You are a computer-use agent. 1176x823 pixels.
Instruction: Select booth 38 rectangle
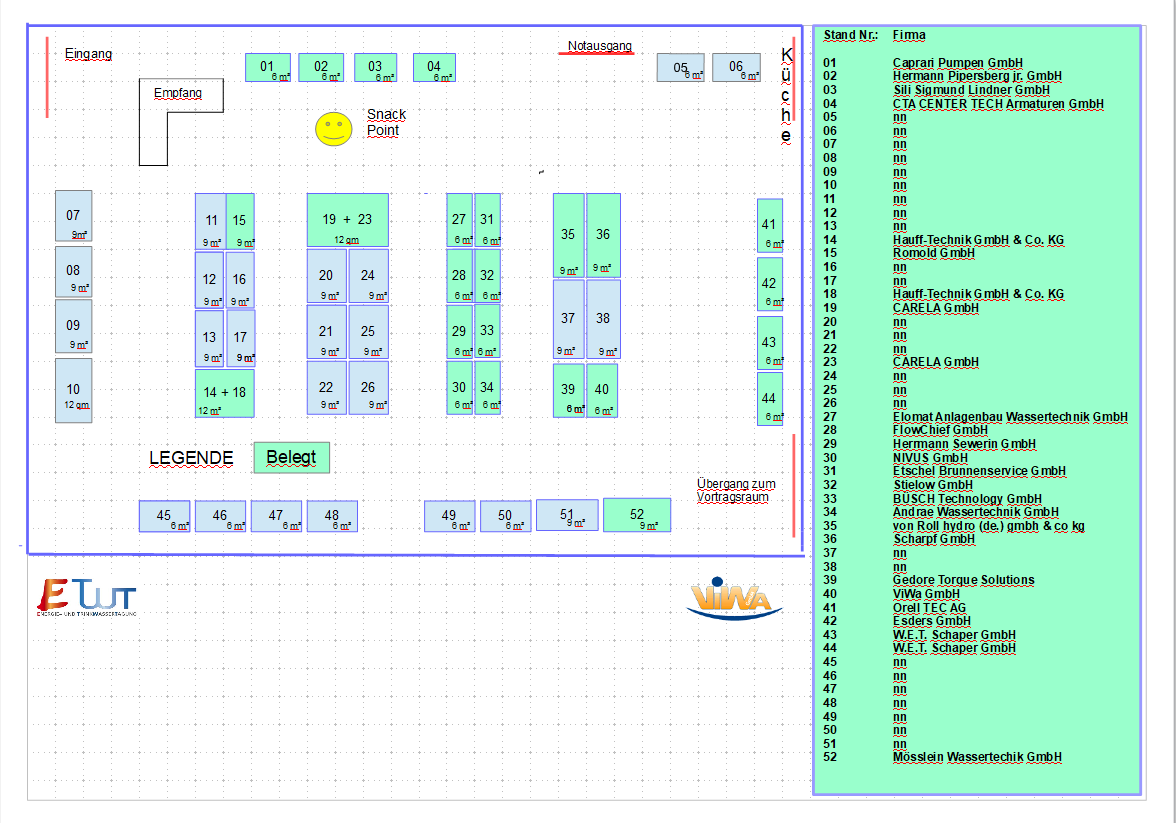(603, 319)
